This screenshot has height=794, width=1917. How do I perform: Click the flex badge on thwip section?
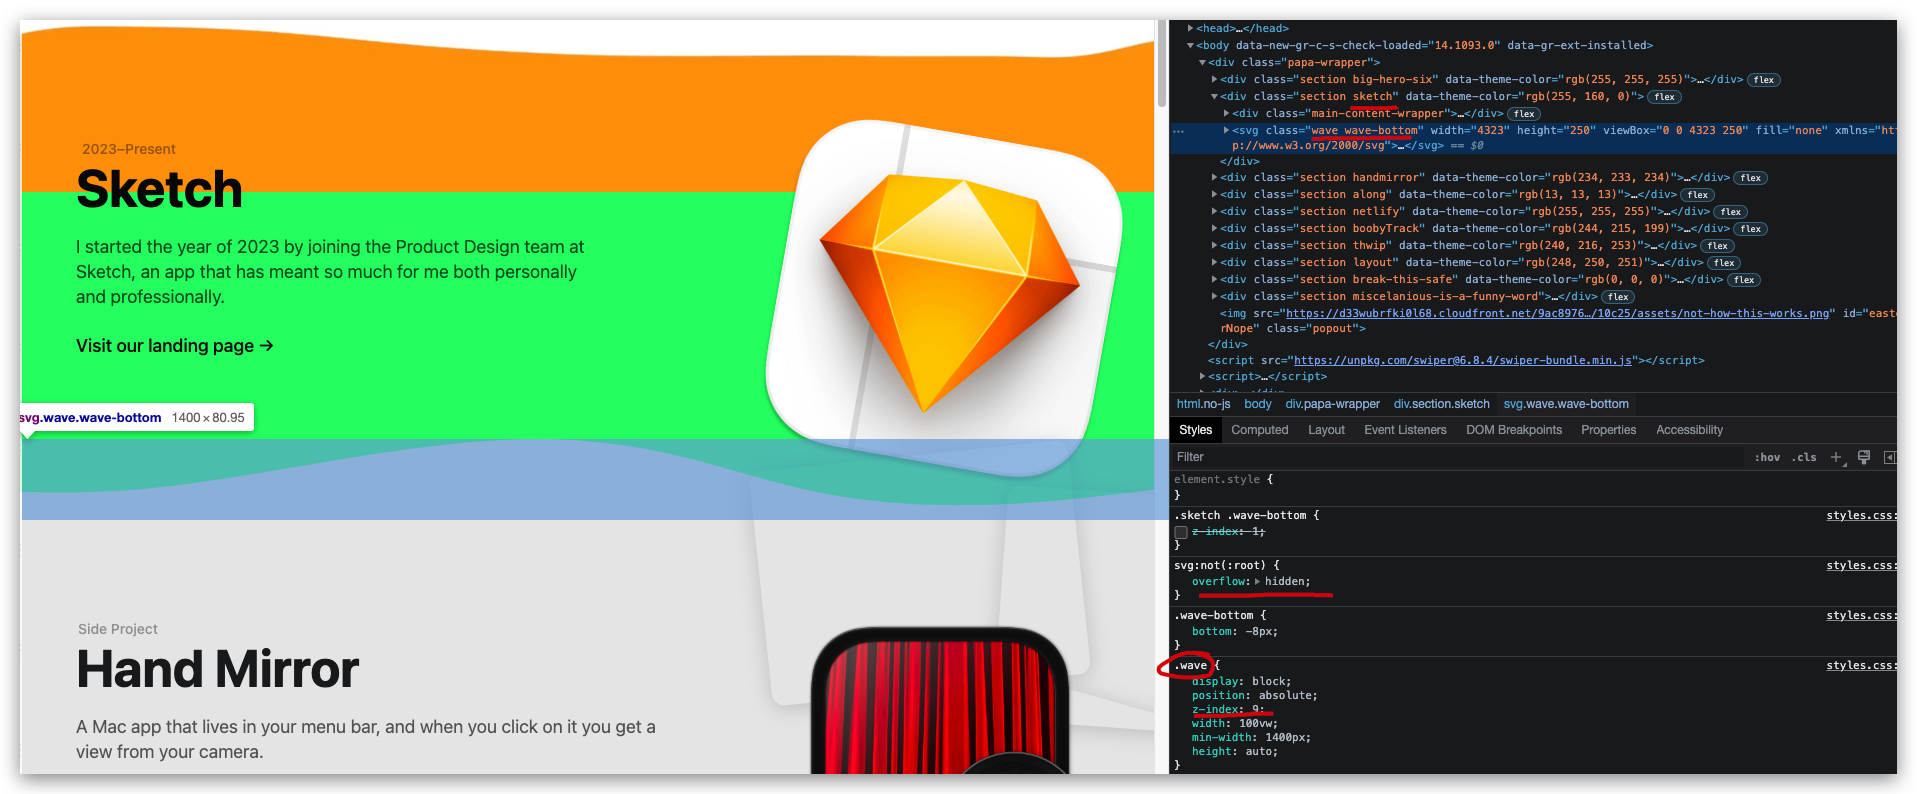pyautogui.click(x=1718, y=246)
